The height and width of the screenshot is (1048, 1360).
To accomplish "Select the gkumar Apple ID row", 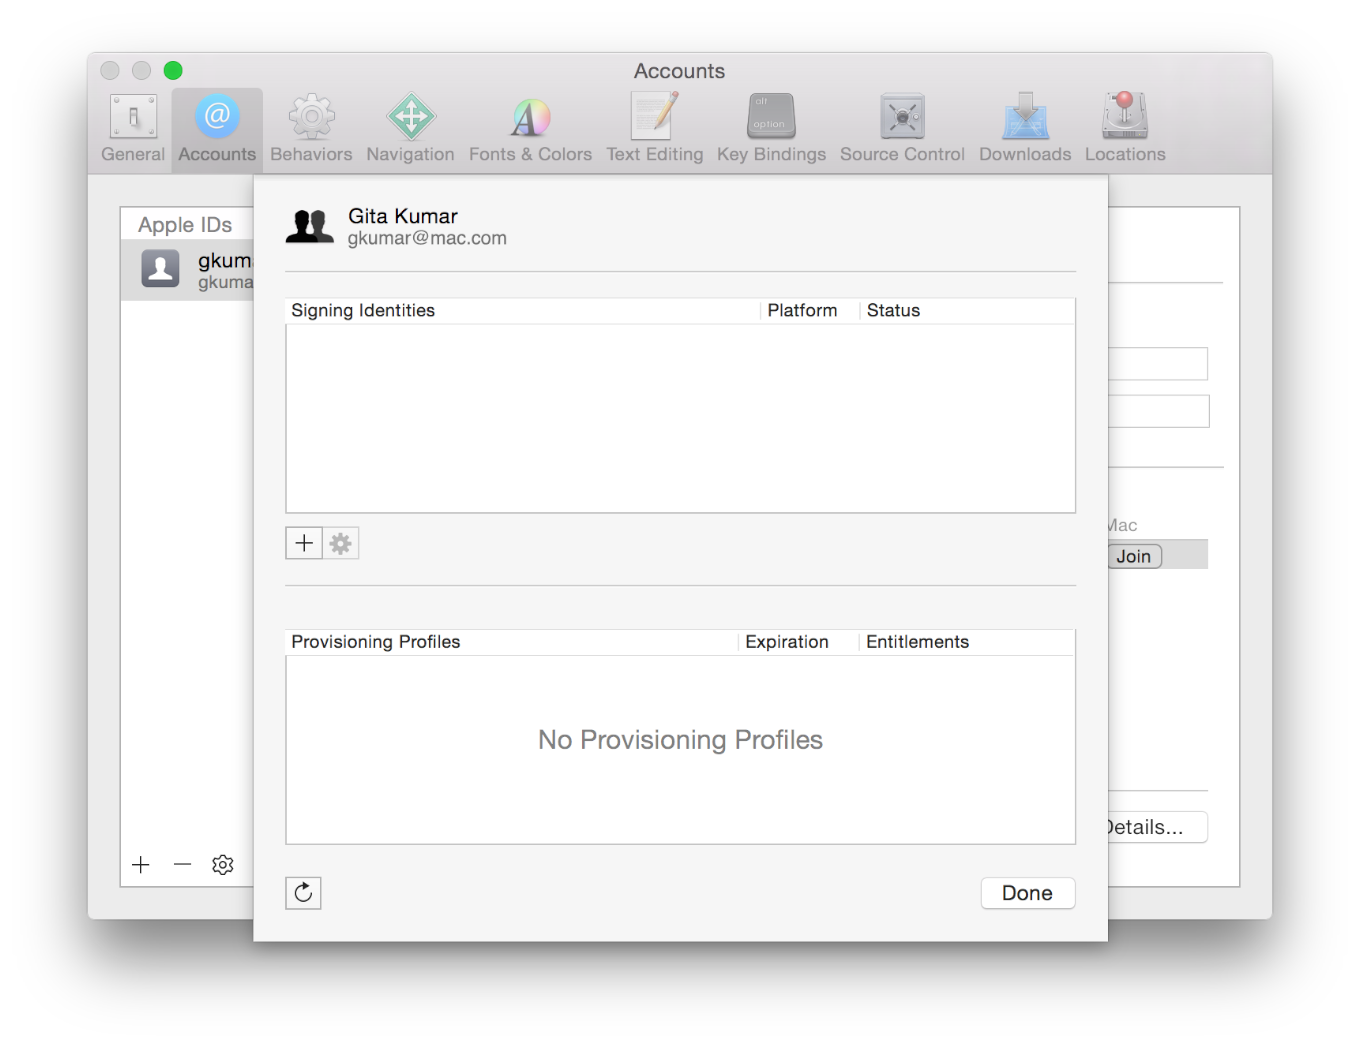I will (187, 270).
